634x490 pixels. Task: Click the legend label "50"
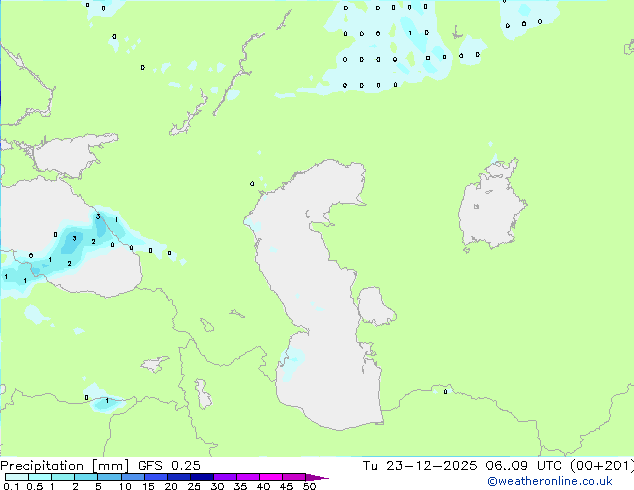tap(309, 486)
